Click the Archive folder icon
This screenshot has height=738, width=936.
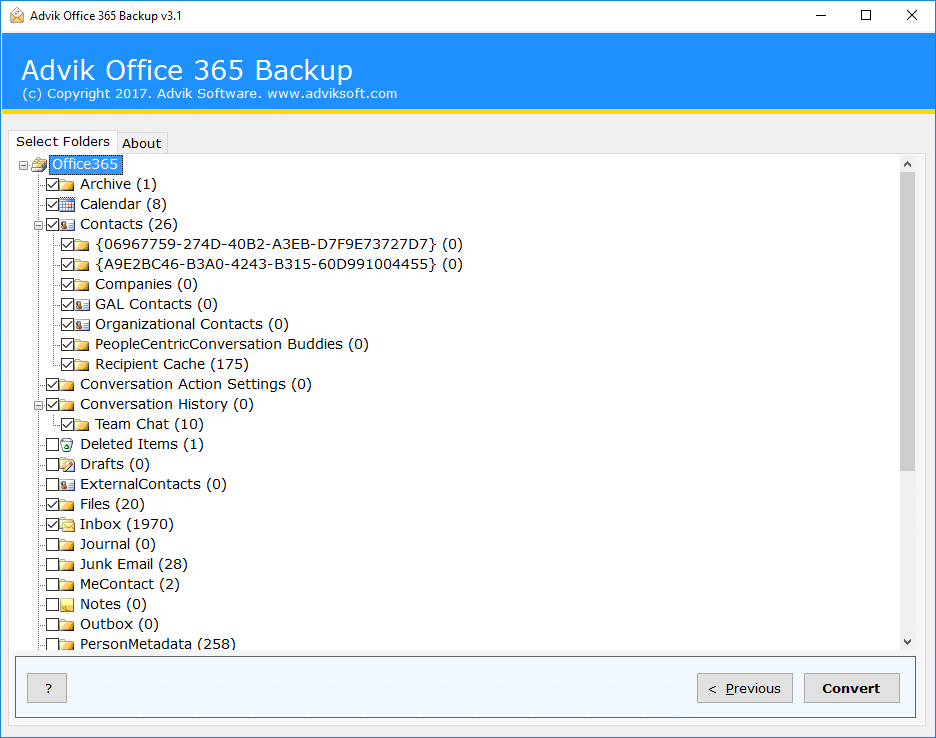(67, 184)
